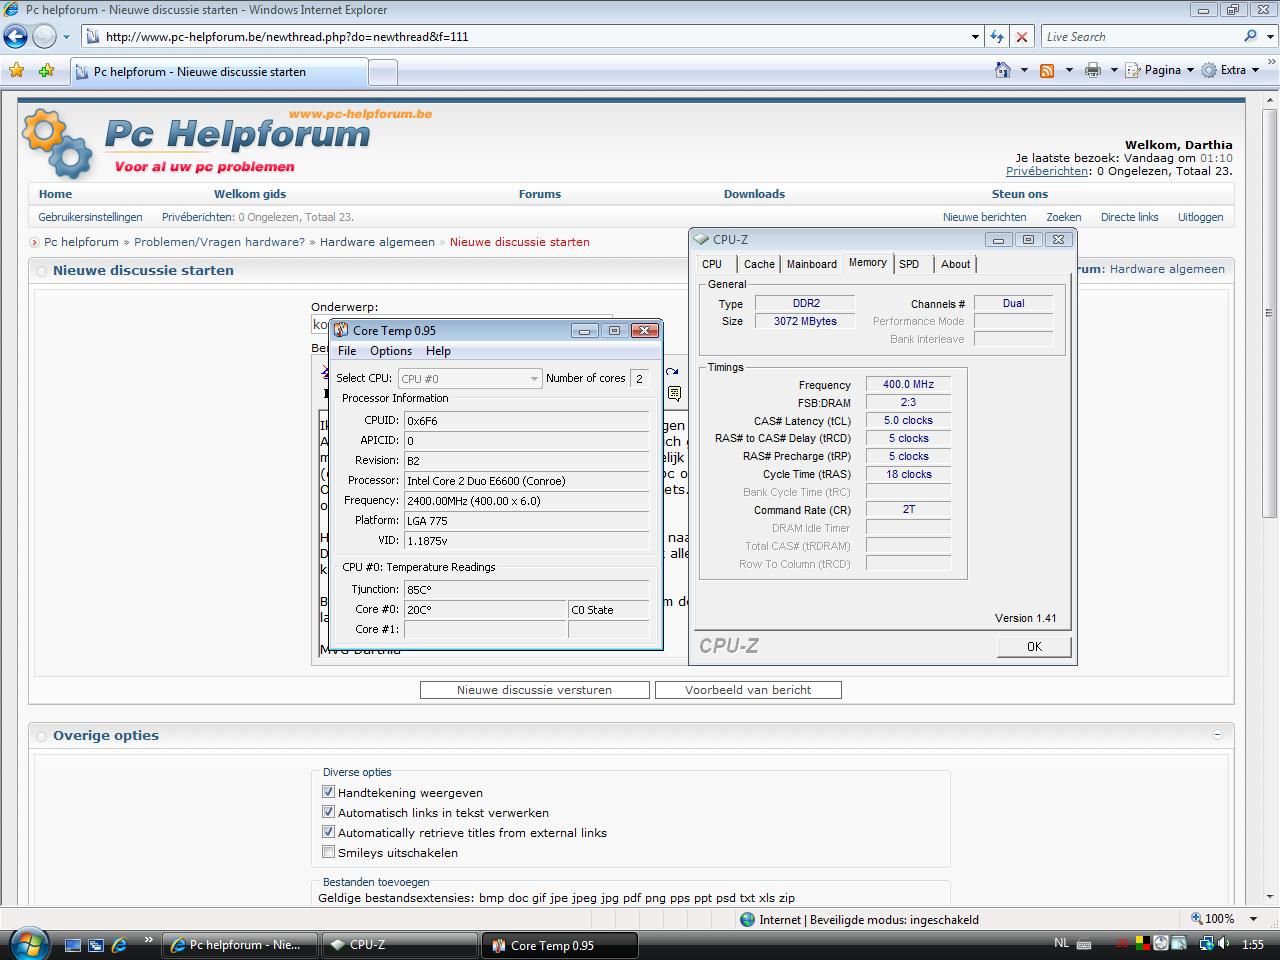1280x960 pixels.
Task: Open recent pages dropdown beside forward arrow
Action: 66,37
